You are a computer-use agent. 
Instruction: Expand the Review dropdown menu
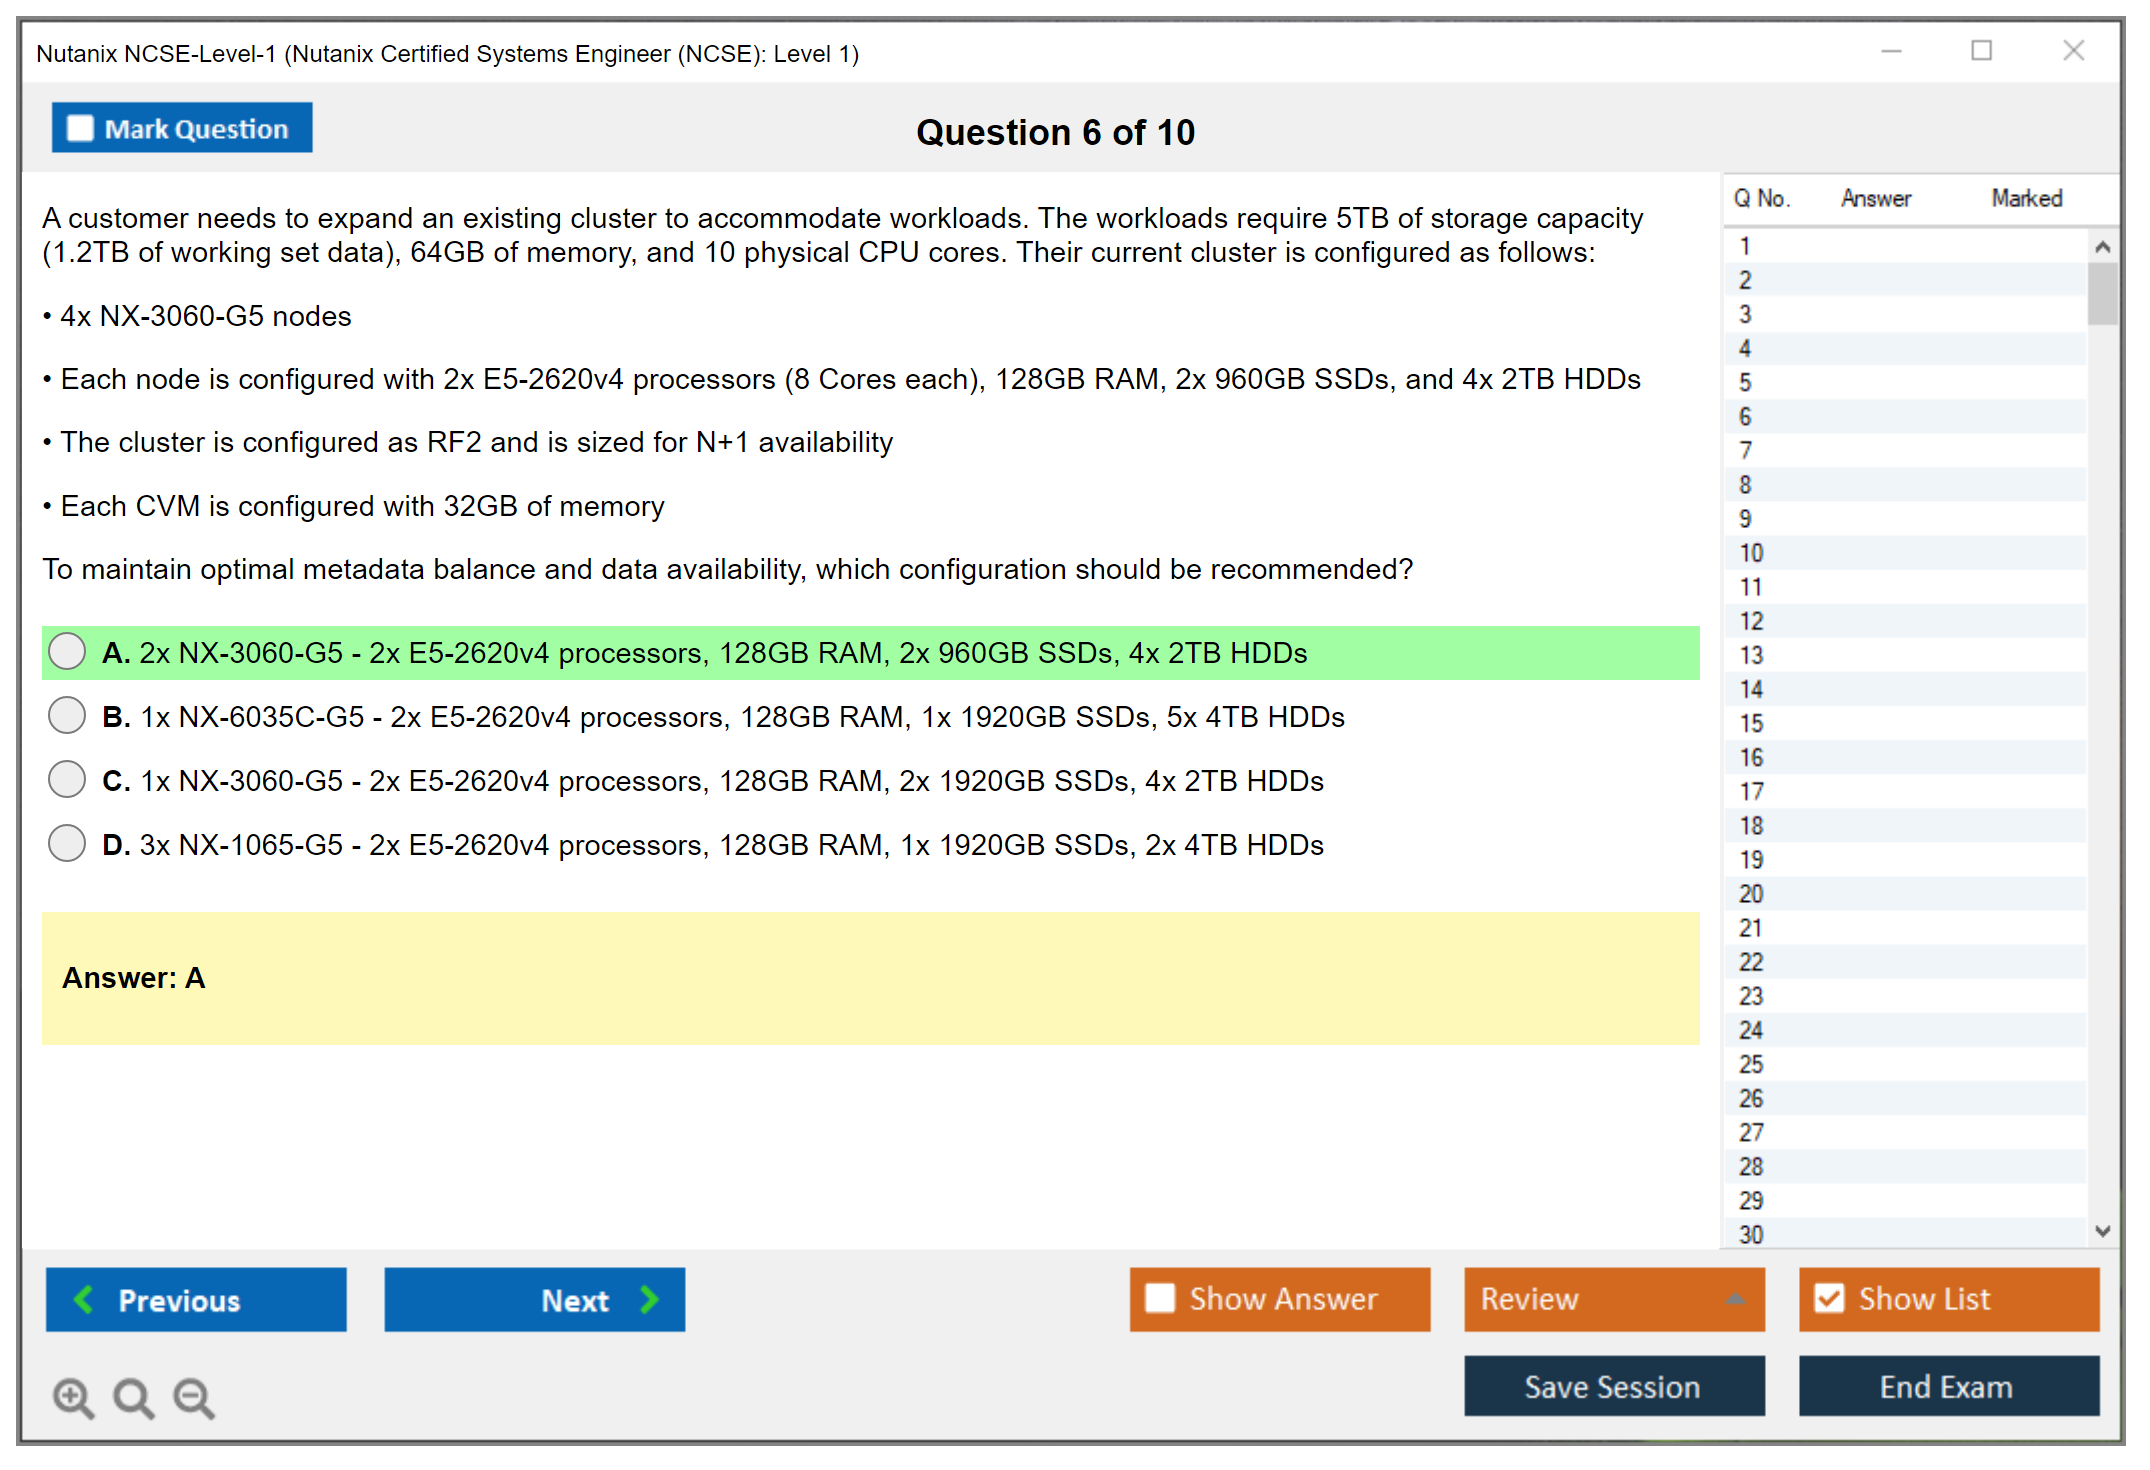click(x=1735, y=1298)
